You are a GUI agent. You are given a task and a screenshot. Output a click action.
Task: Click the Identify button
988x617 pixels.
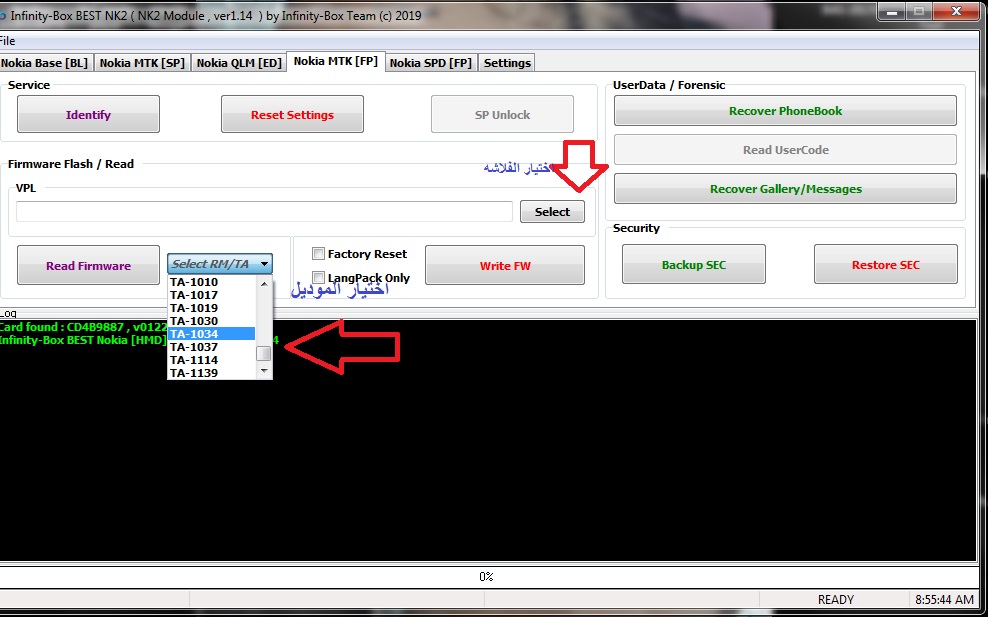pos(88,115)
